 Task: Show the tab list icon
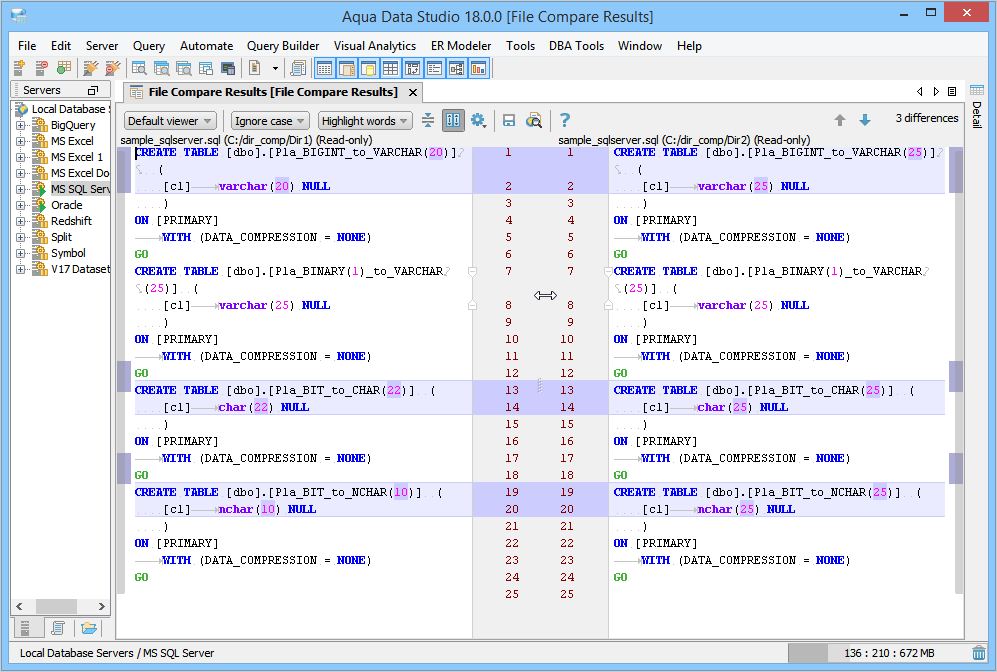pos(952,92)
